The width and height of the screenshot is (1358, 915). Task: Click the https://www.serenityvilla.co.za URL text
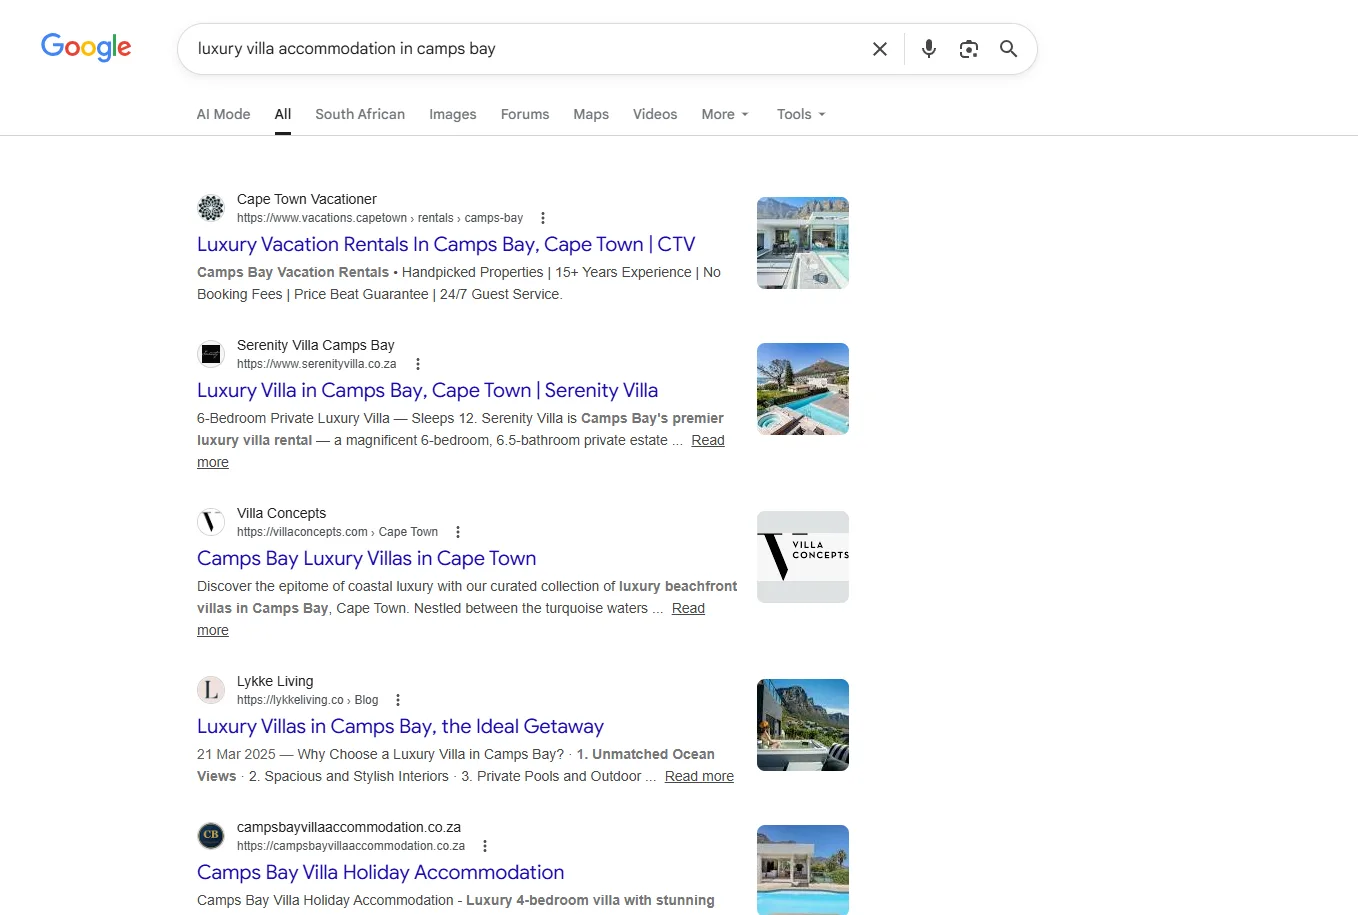point(317,364)
